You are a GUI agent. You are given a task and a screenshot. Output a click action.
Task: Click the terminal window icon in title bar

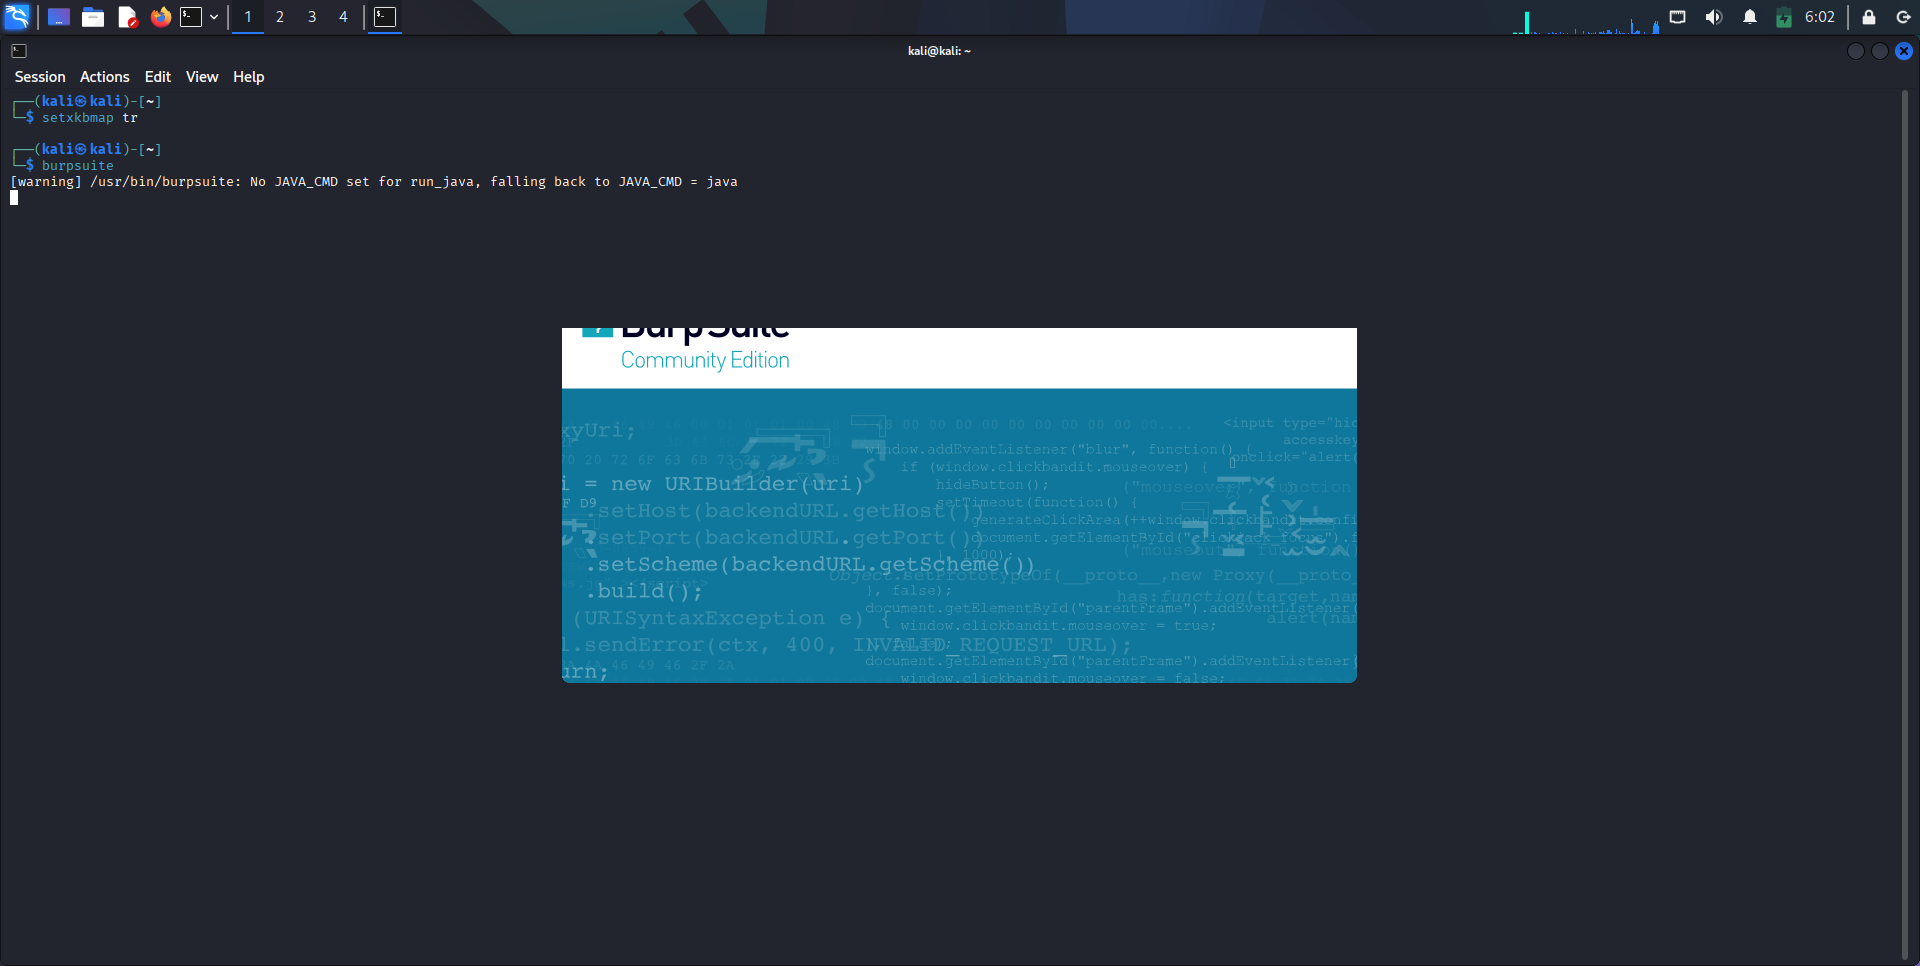tap(19, 51)
